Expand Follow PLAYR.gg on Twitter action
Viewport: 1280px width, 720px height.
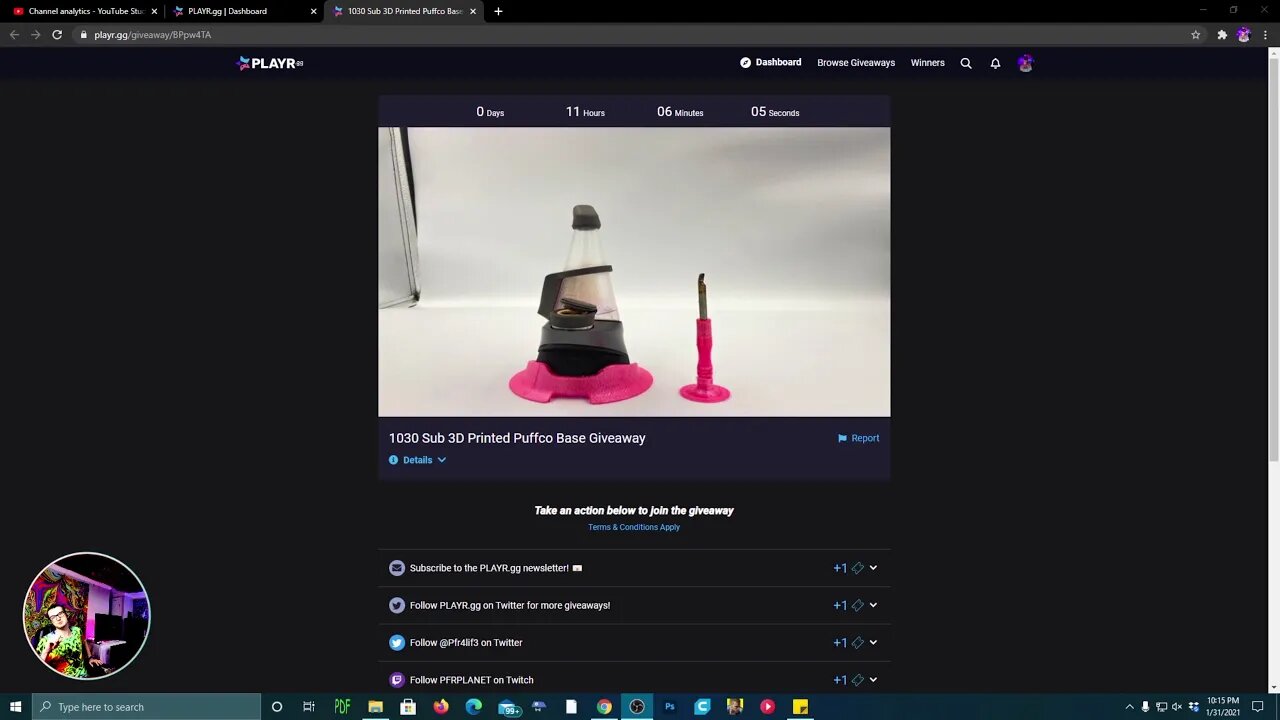873,605
